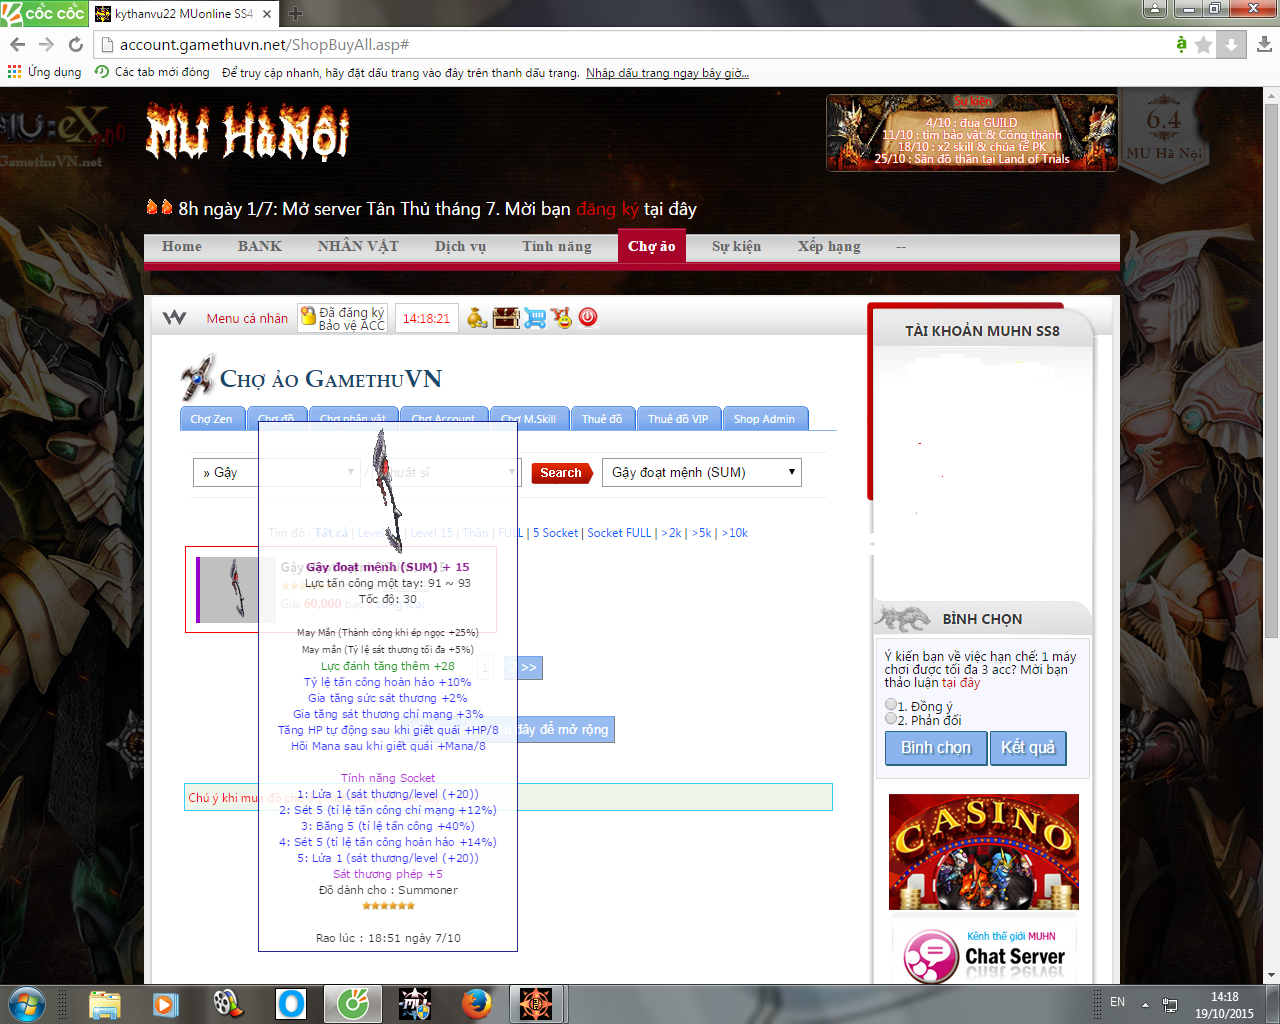Open the Windows Start menu
The height and width of the screenshot is (1024, 1280).
click(x=27, y=1003)
